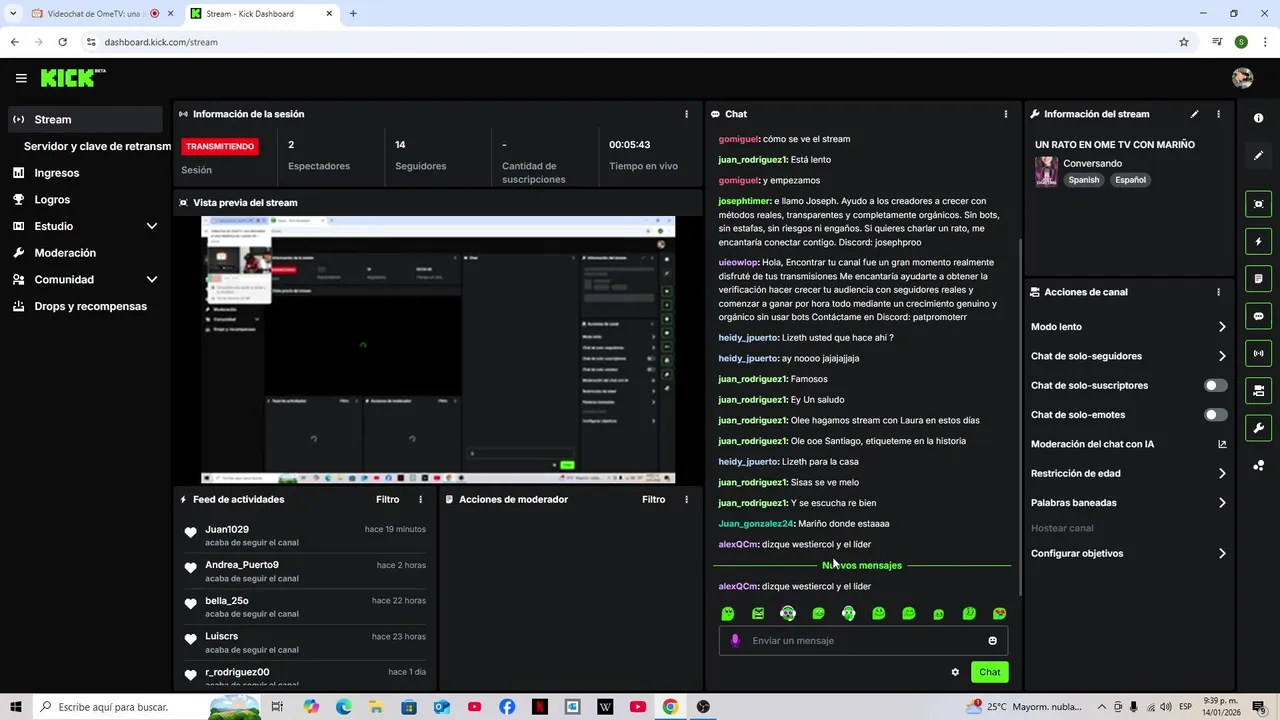
Task: Click the info icon in the right rail
Action: [x=1258, y=118]
